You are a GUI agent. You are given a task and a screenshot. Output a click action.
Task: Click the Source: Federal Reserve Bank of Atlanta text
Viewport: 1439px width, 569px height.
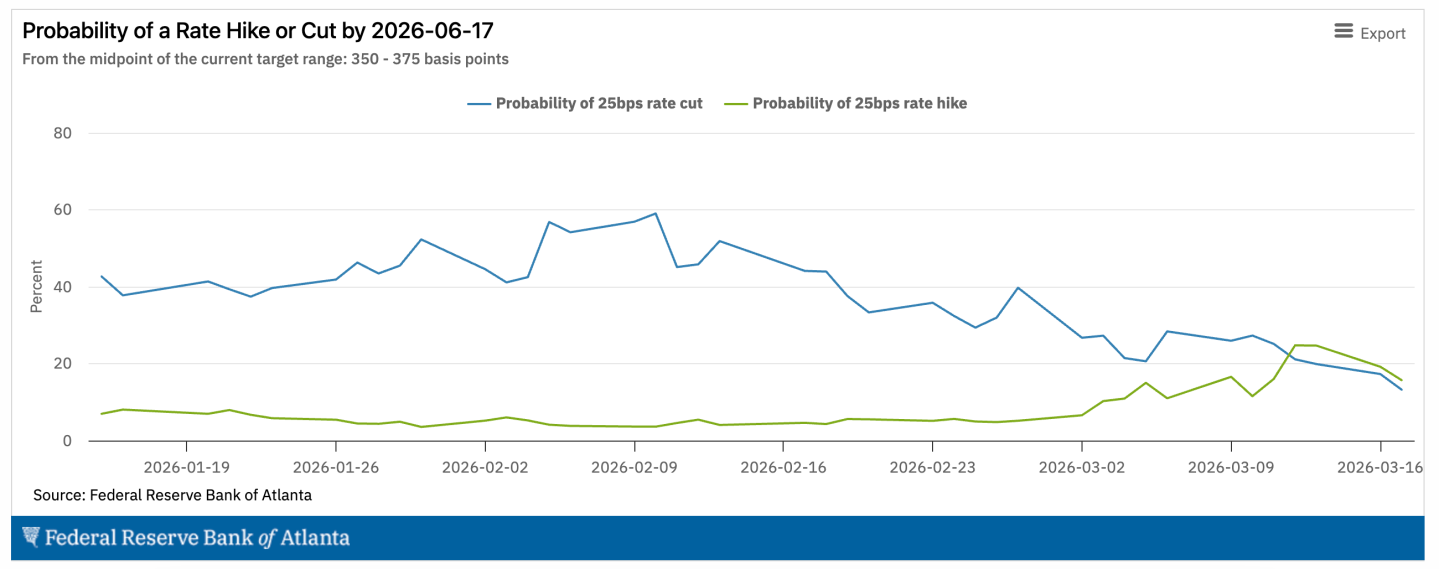(x=172, y=495)
